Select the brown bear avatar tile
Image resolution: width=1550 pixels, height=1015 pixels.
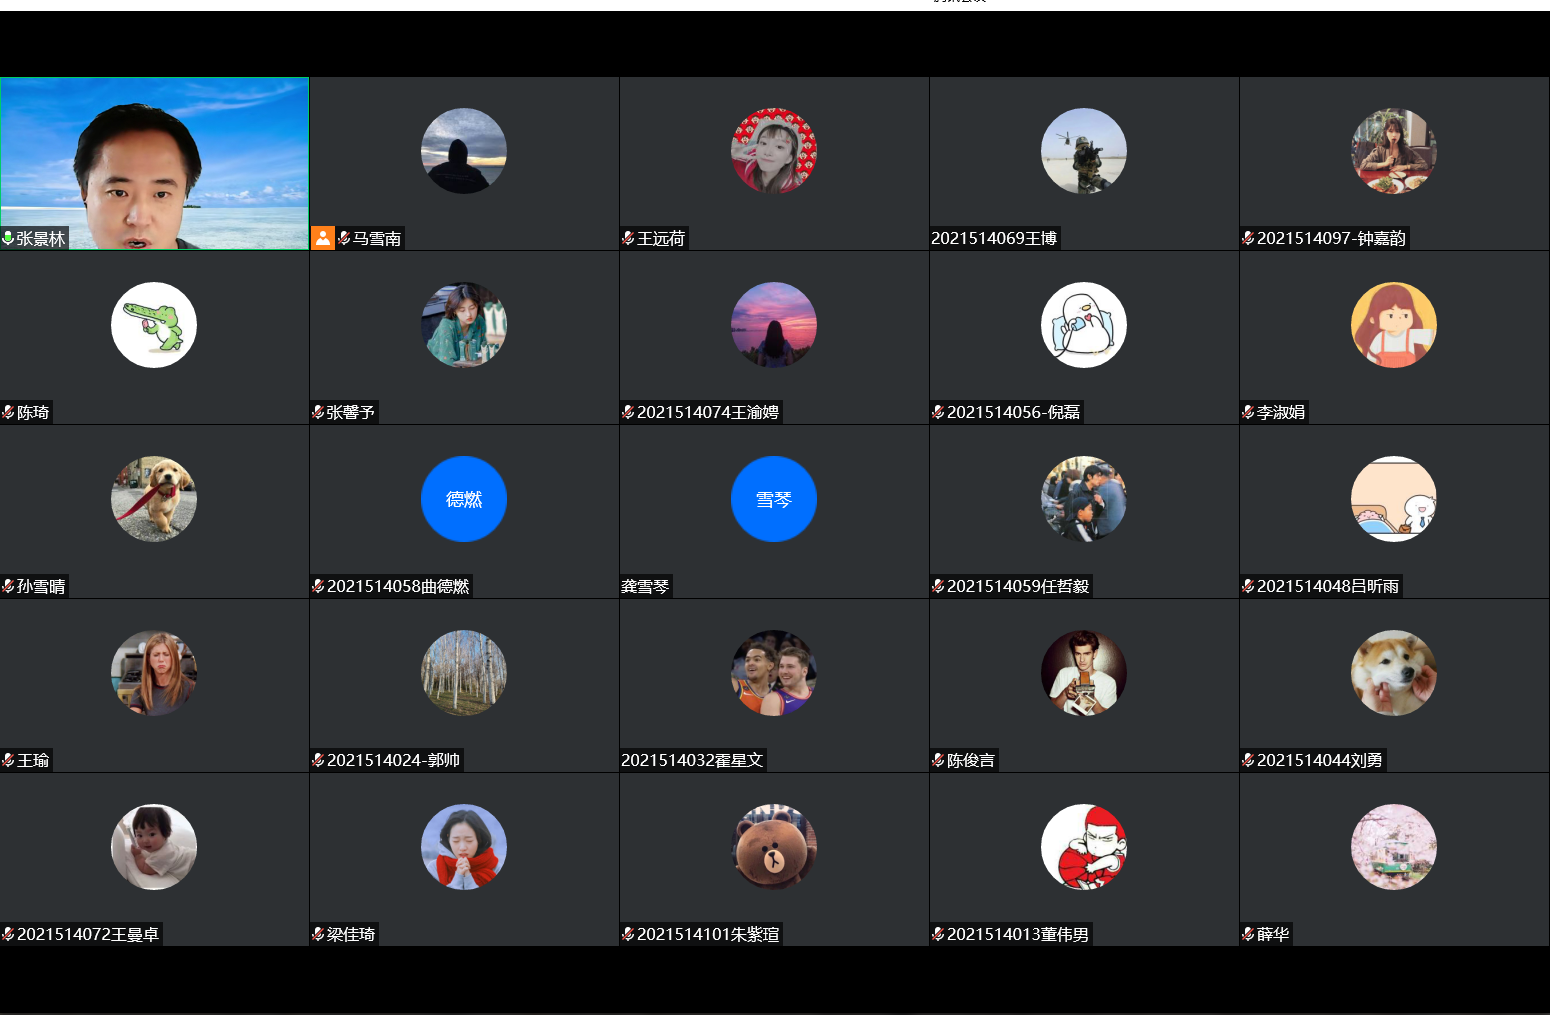click(774, 847)
